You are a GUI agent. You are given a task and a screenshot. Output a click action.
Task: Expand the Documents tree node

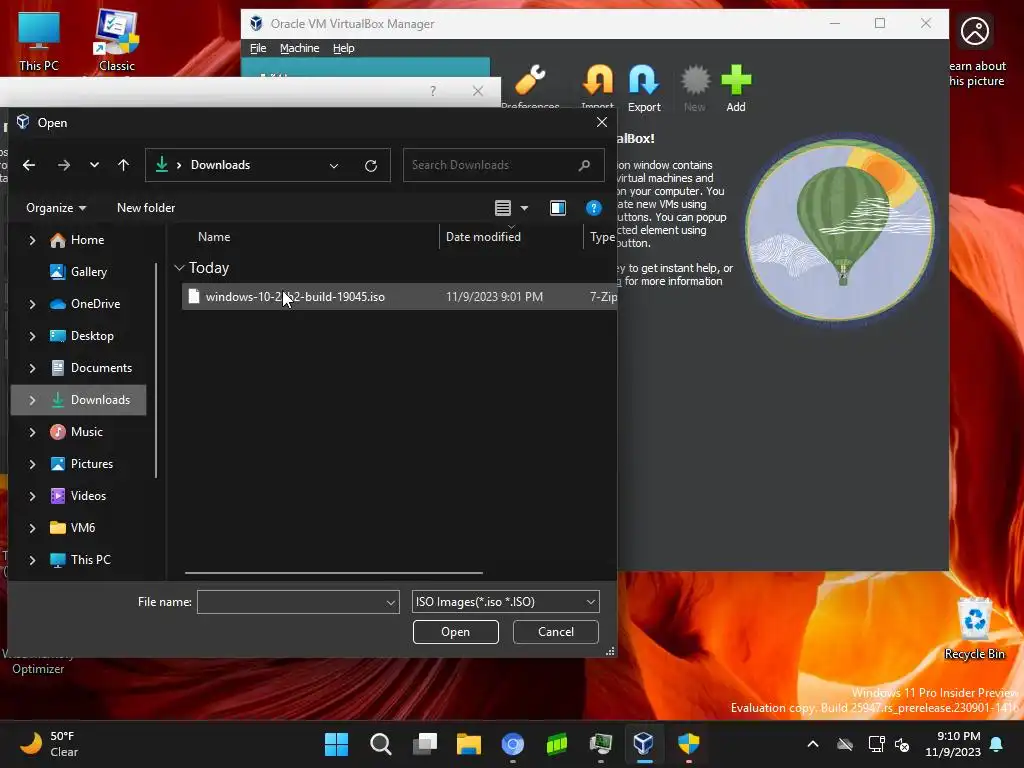pyautogui.click(x=32, y=368)
